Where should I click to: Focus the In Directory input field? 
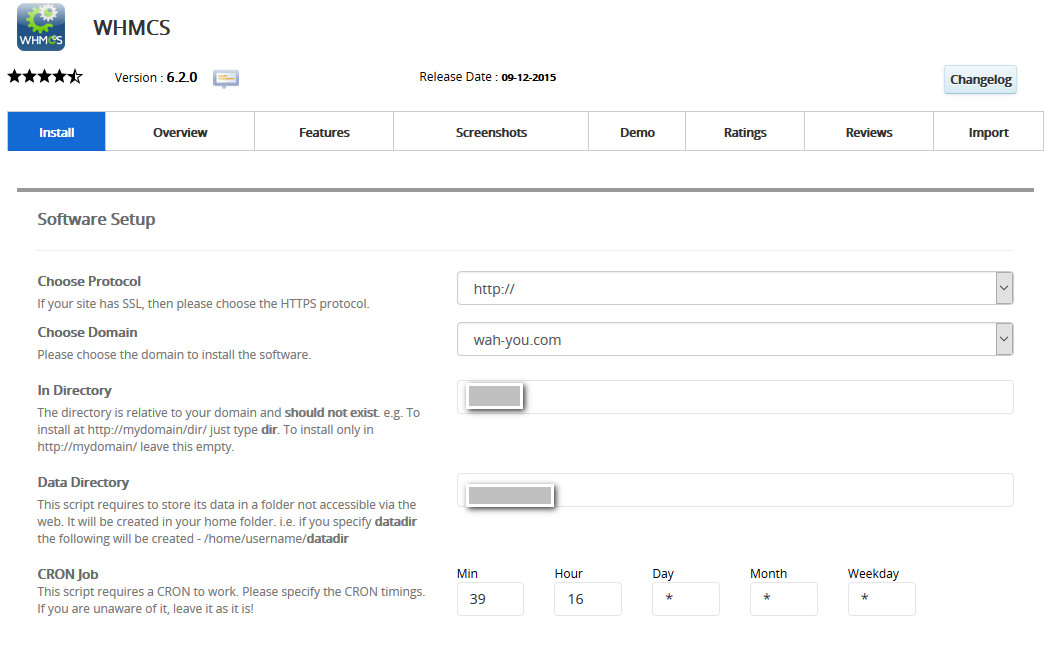coord(735,397)
